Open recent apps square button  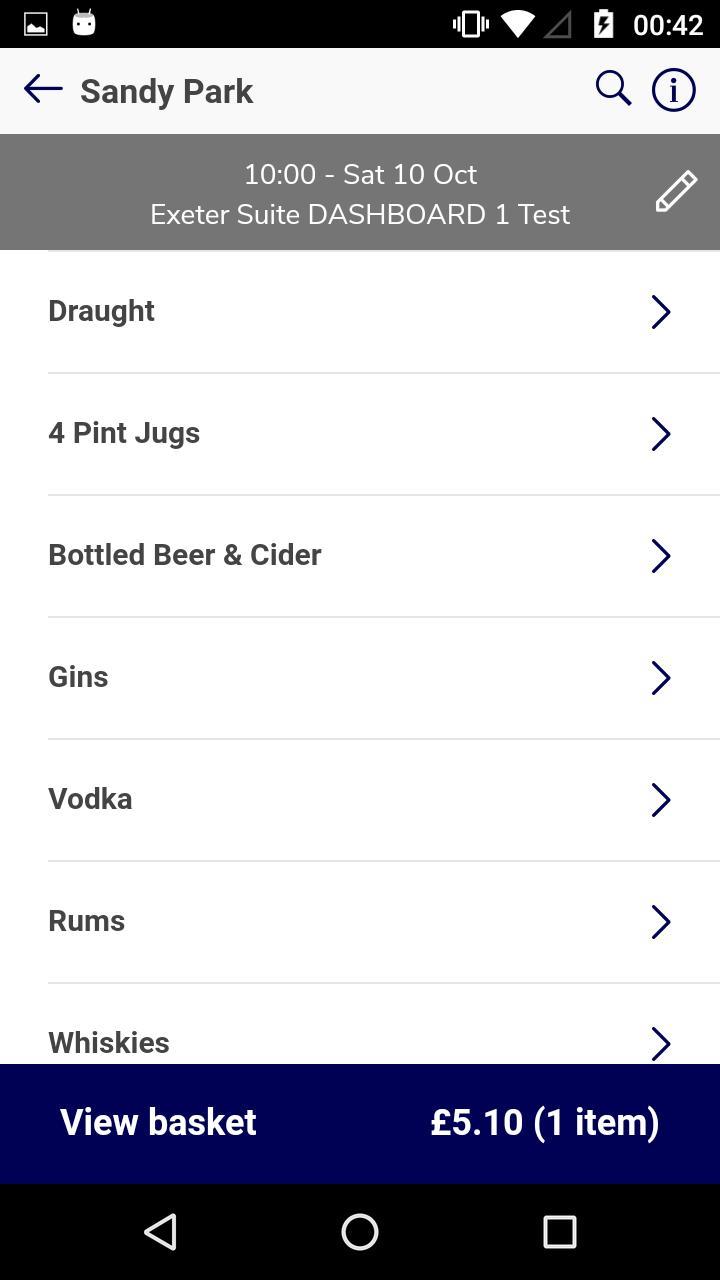(559, 1232)
